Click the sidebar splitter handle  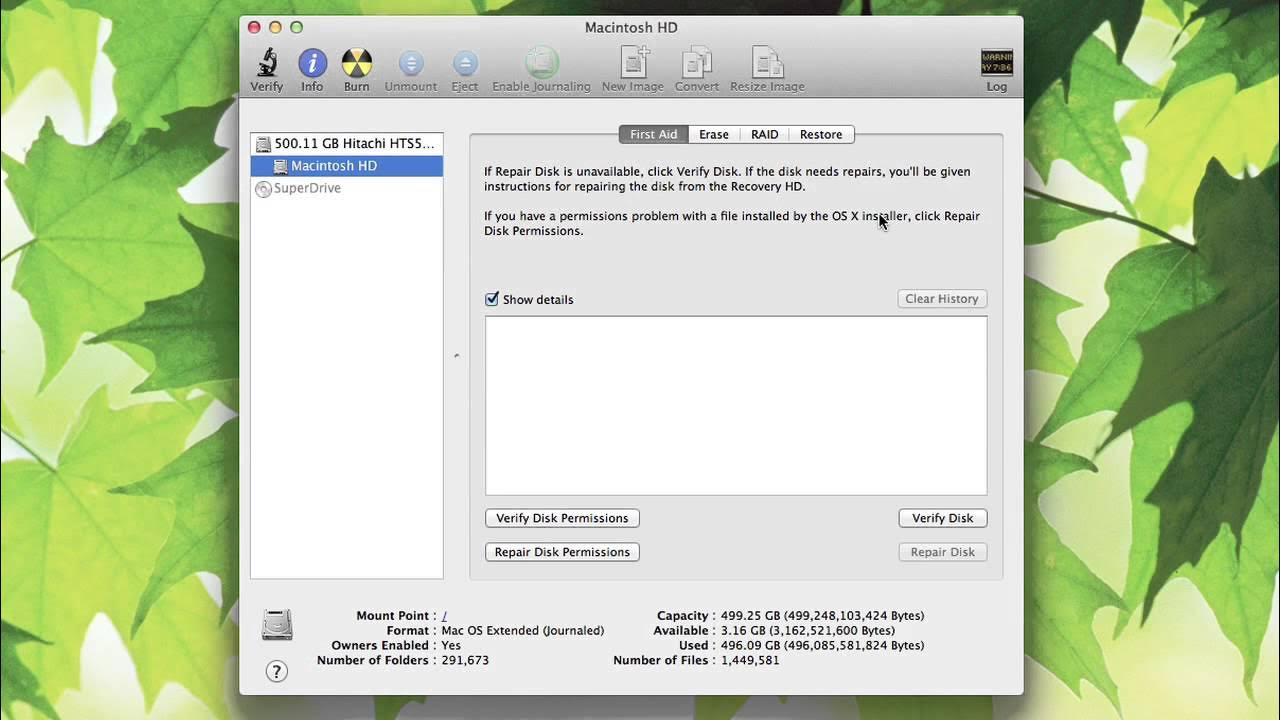click(x=456, y=355)
